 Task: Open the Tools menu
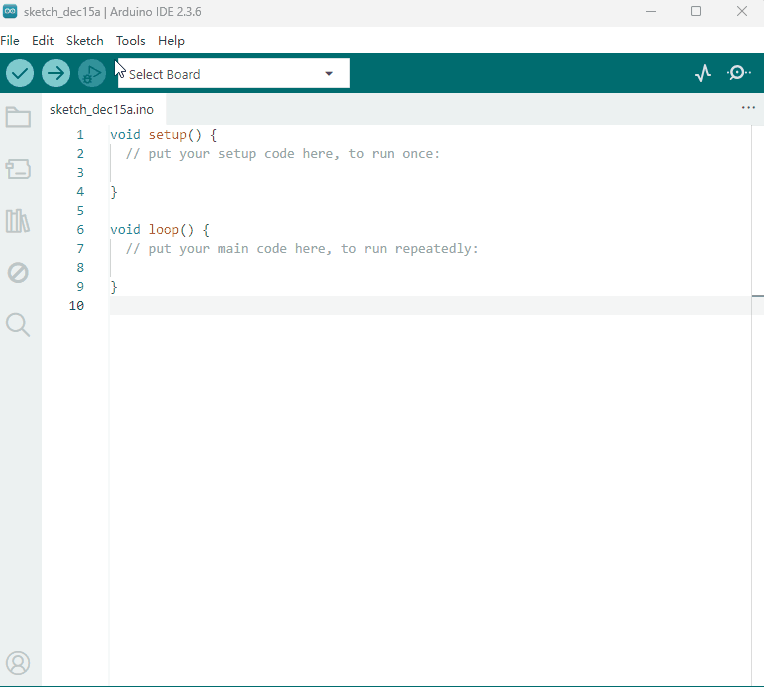pyautogui.click(x=131, y=41)
